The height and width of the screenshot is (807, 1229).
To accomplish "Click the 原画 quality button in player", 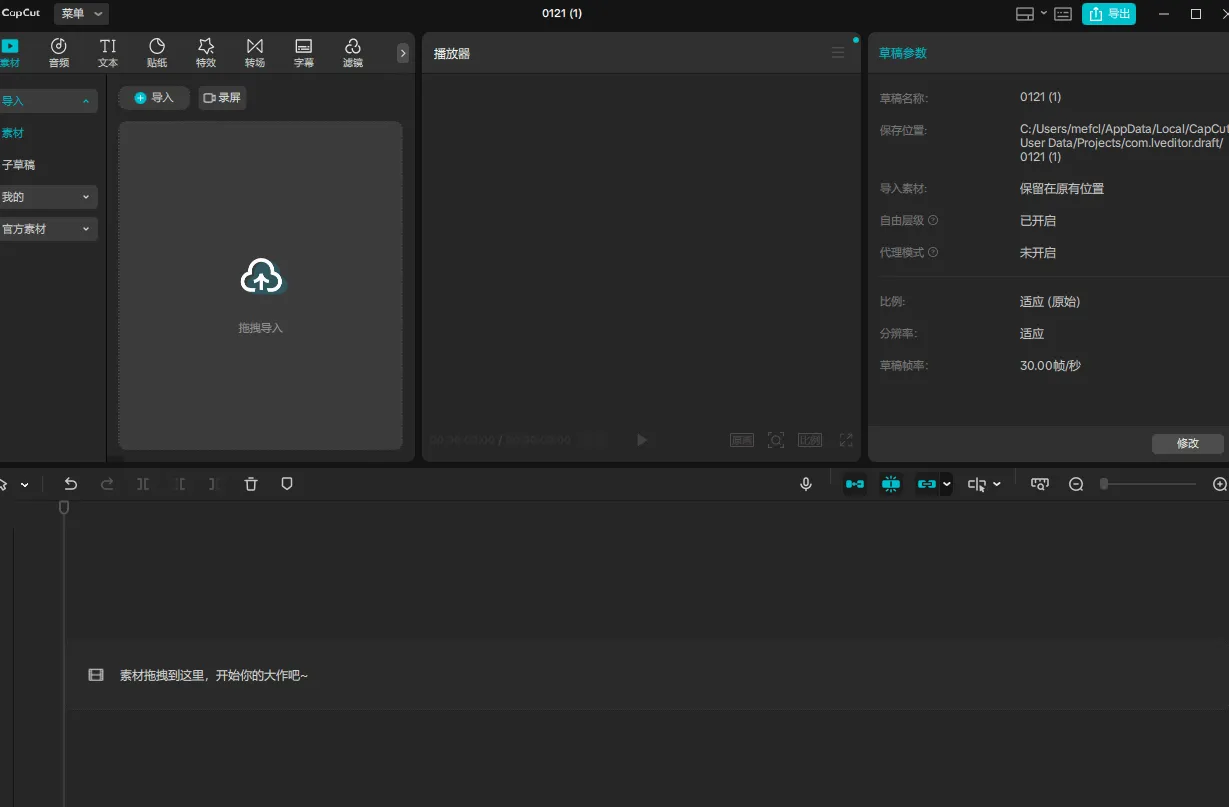I will tap(742, 440).
